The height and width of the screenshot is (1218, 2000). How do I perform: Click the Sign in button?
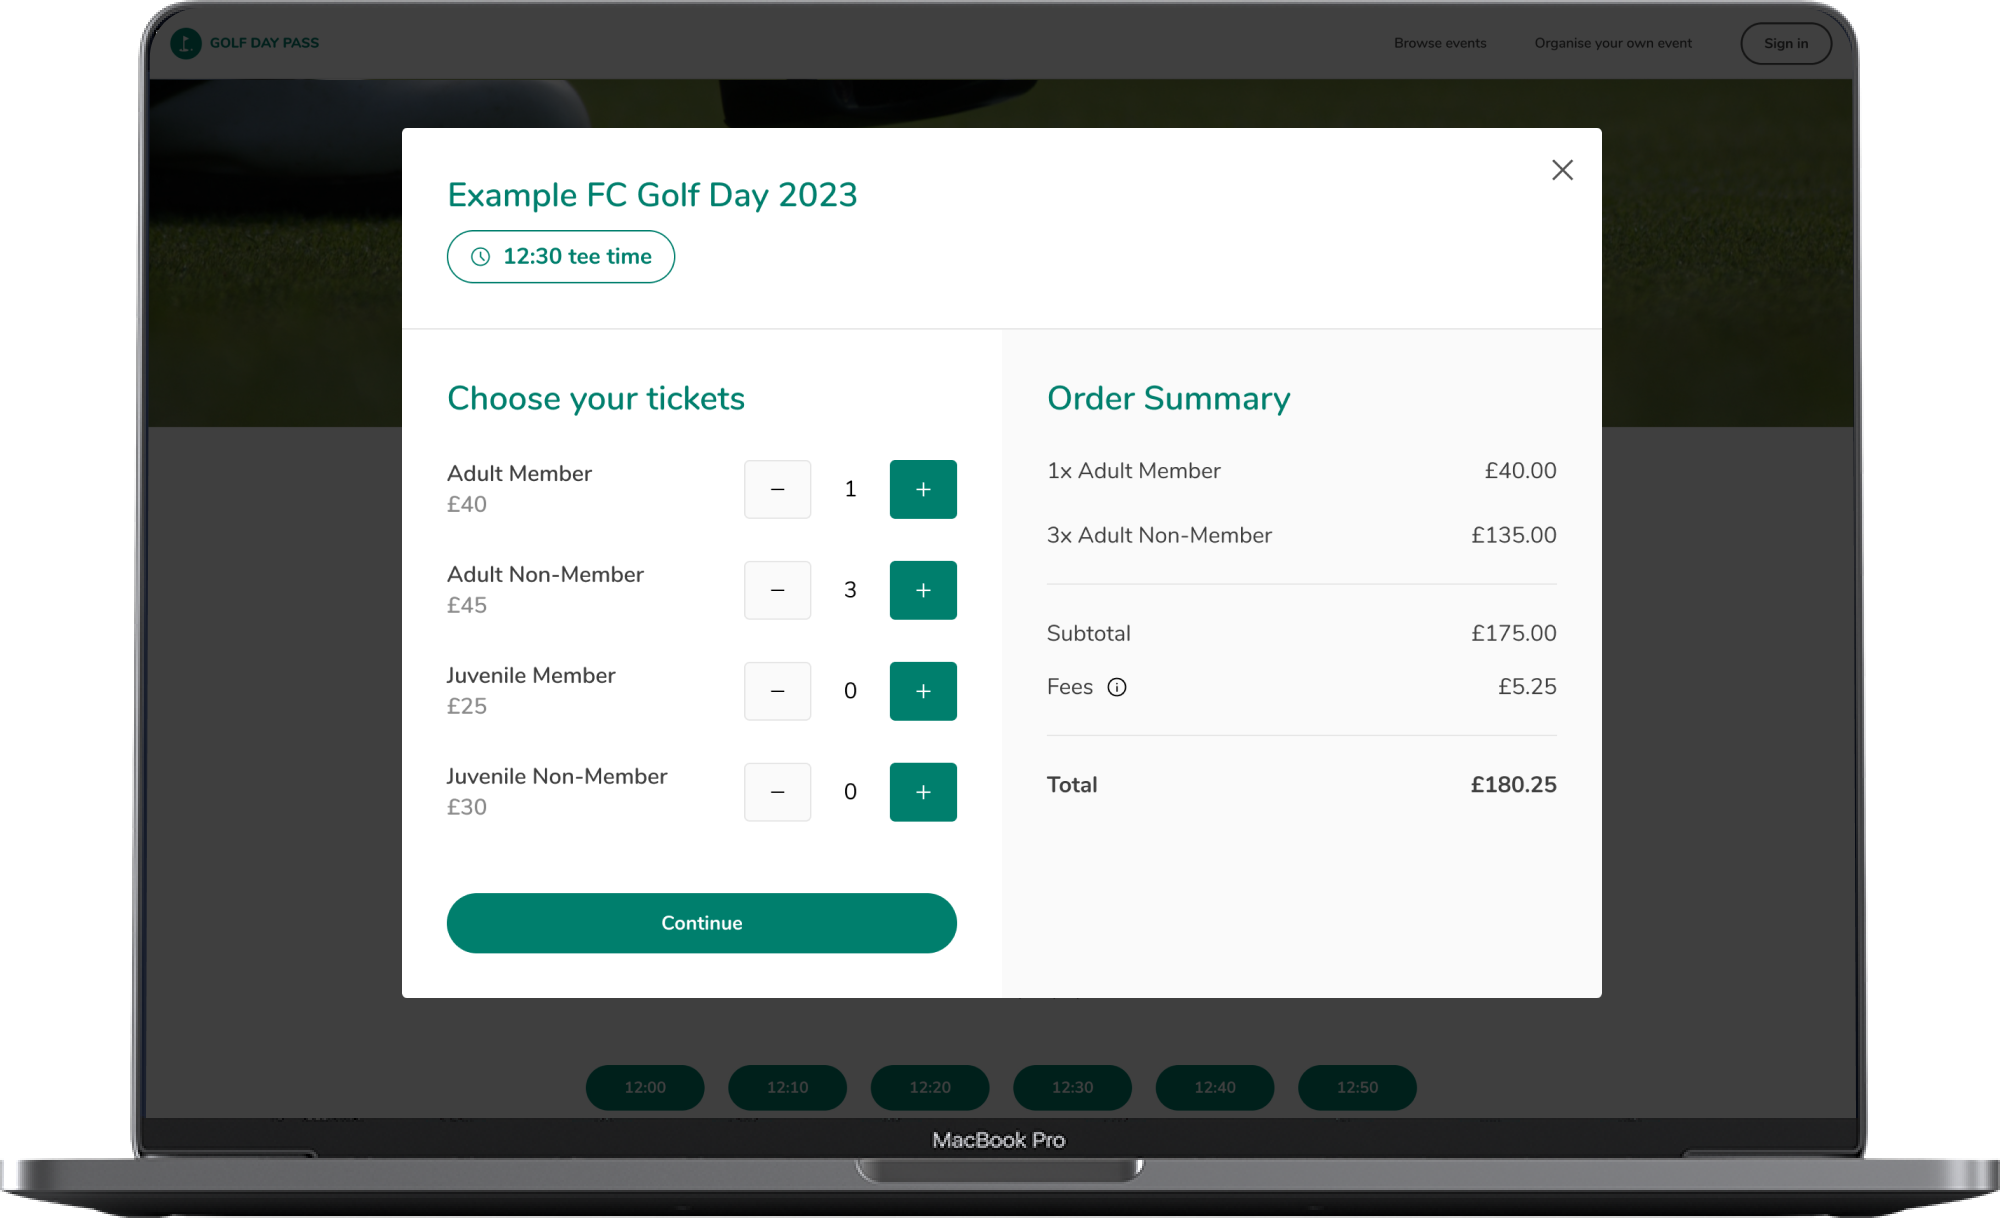pos(1785,43)
